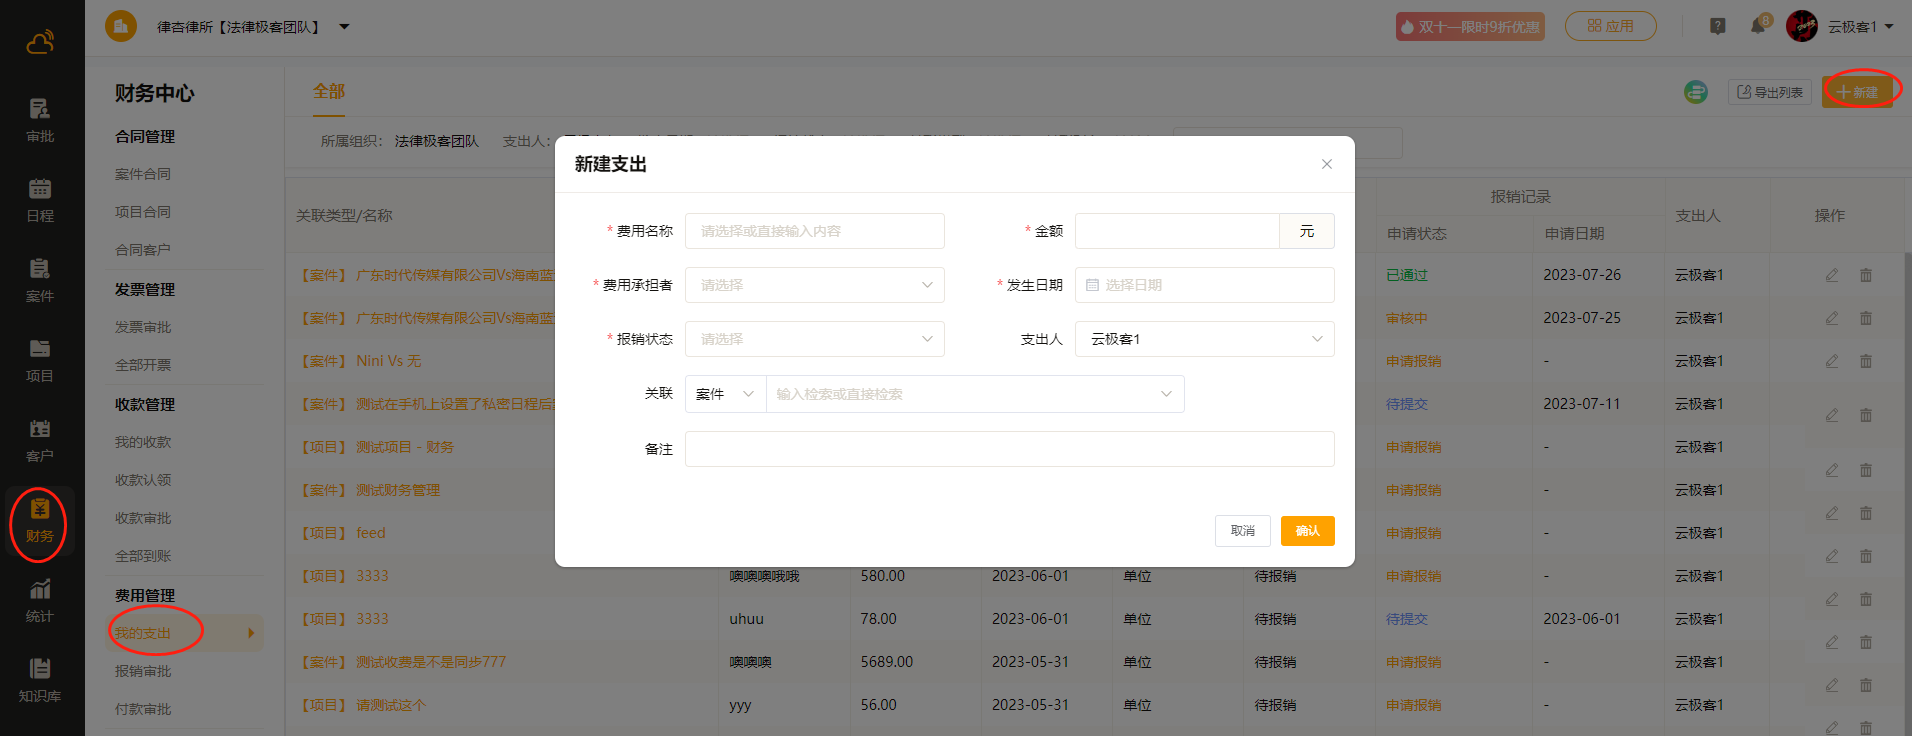
Task: Open the 报销状态 dropdown
Action: [814, 339]
